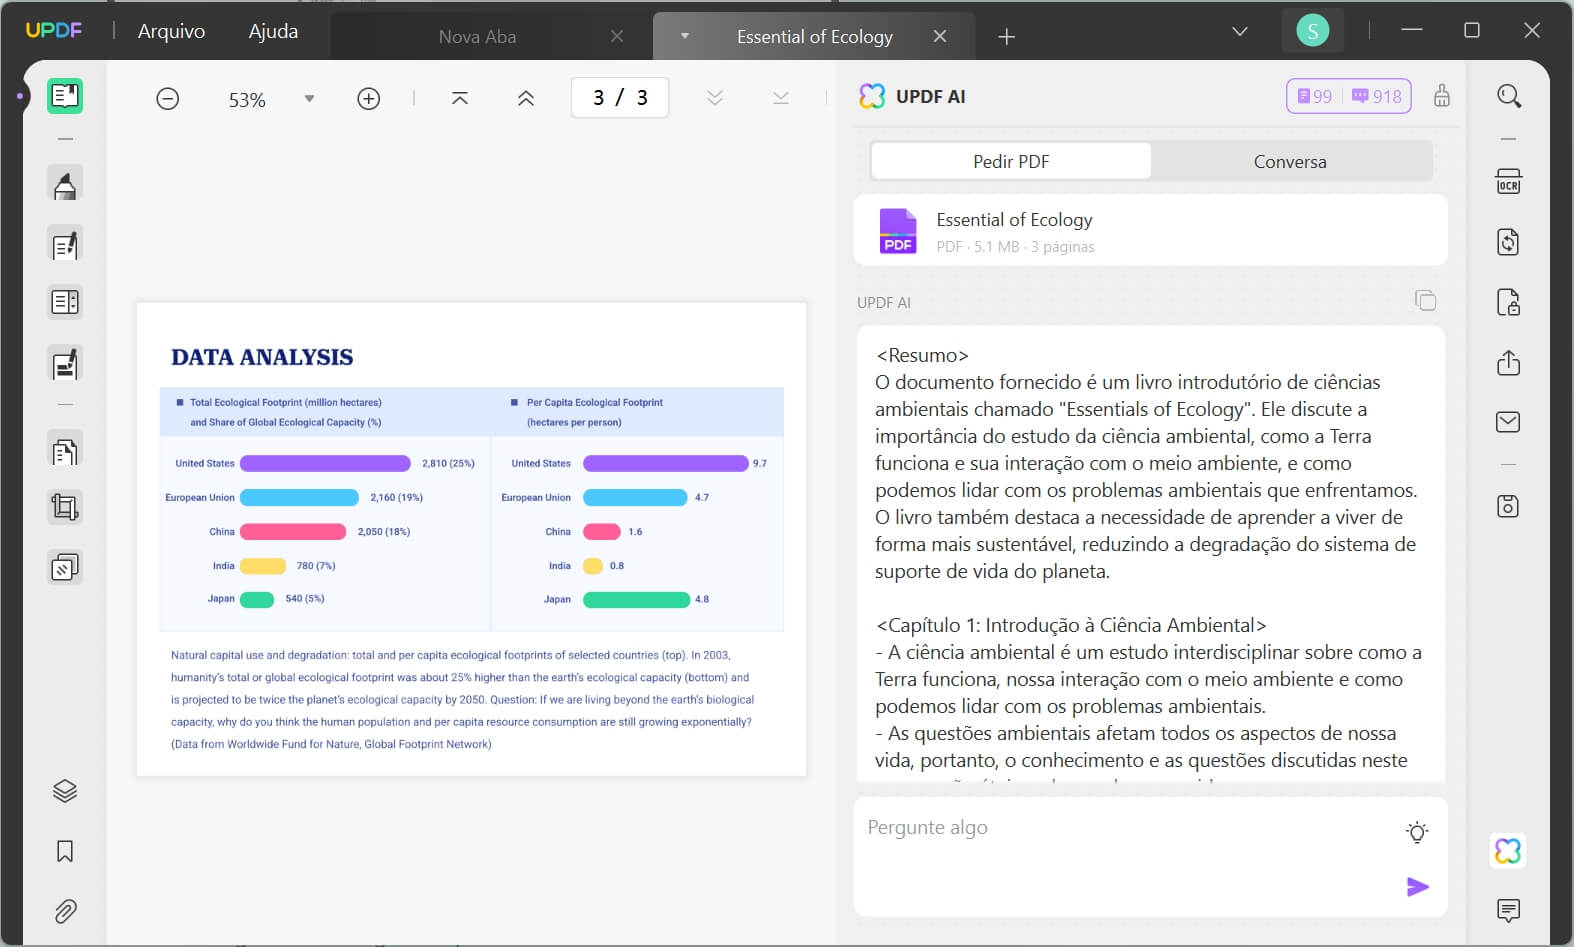This screenshot has width=1574, height=947.
Task: Go to the previous page
Action: tap(526, 98)
